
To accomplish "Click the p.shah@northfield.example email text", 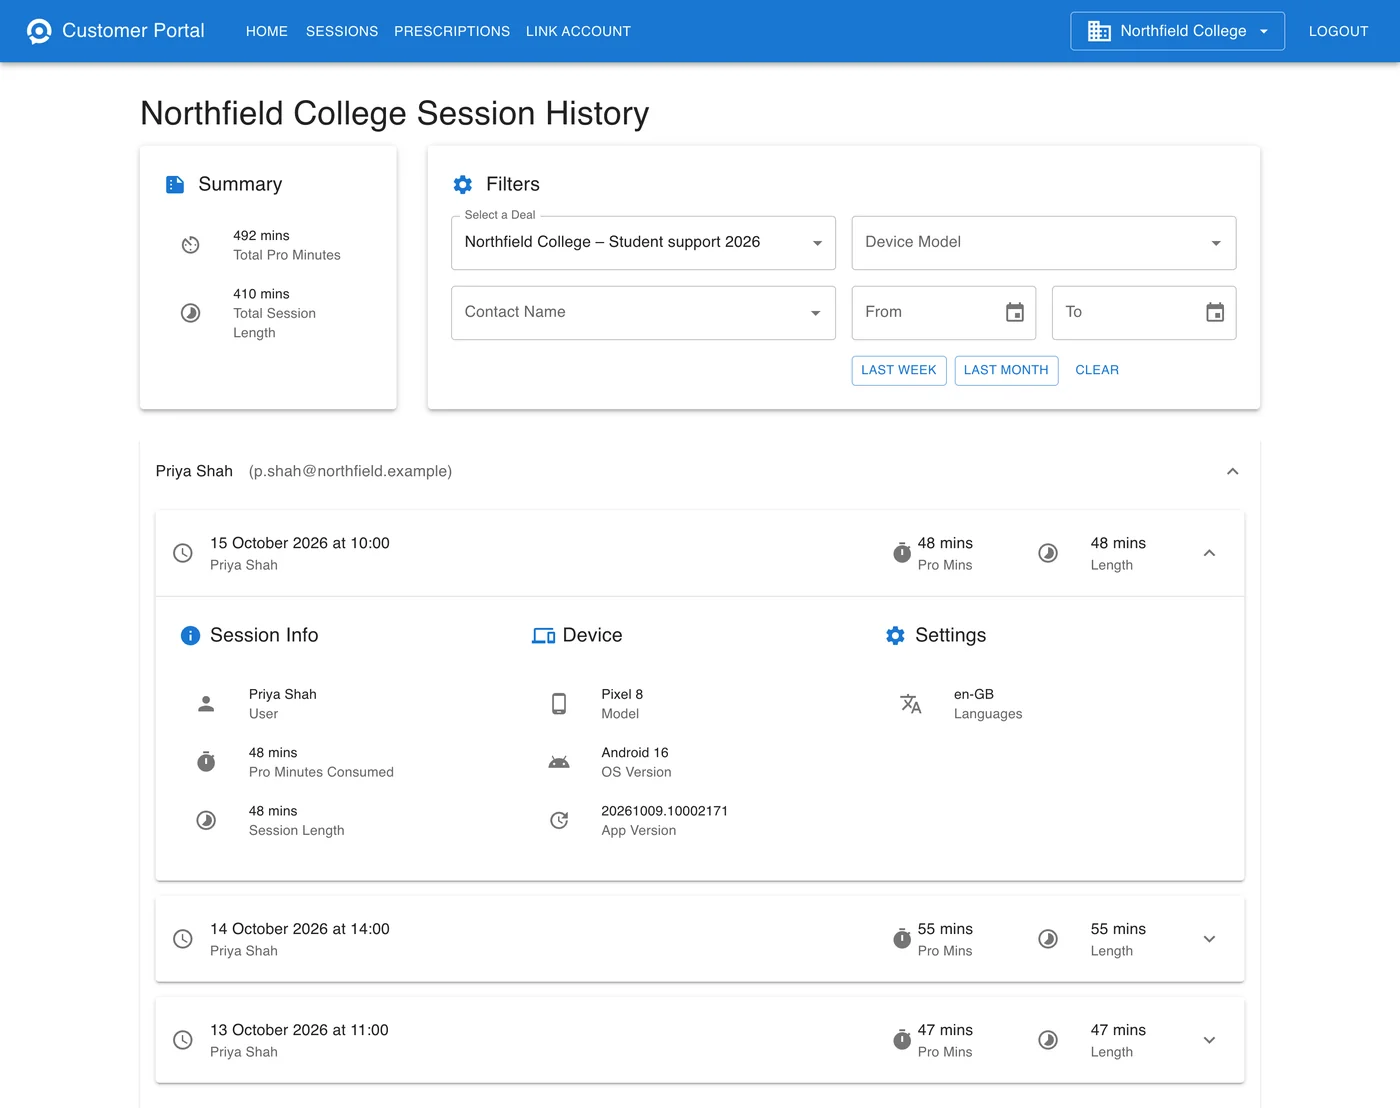I will (x=350, y=471).
